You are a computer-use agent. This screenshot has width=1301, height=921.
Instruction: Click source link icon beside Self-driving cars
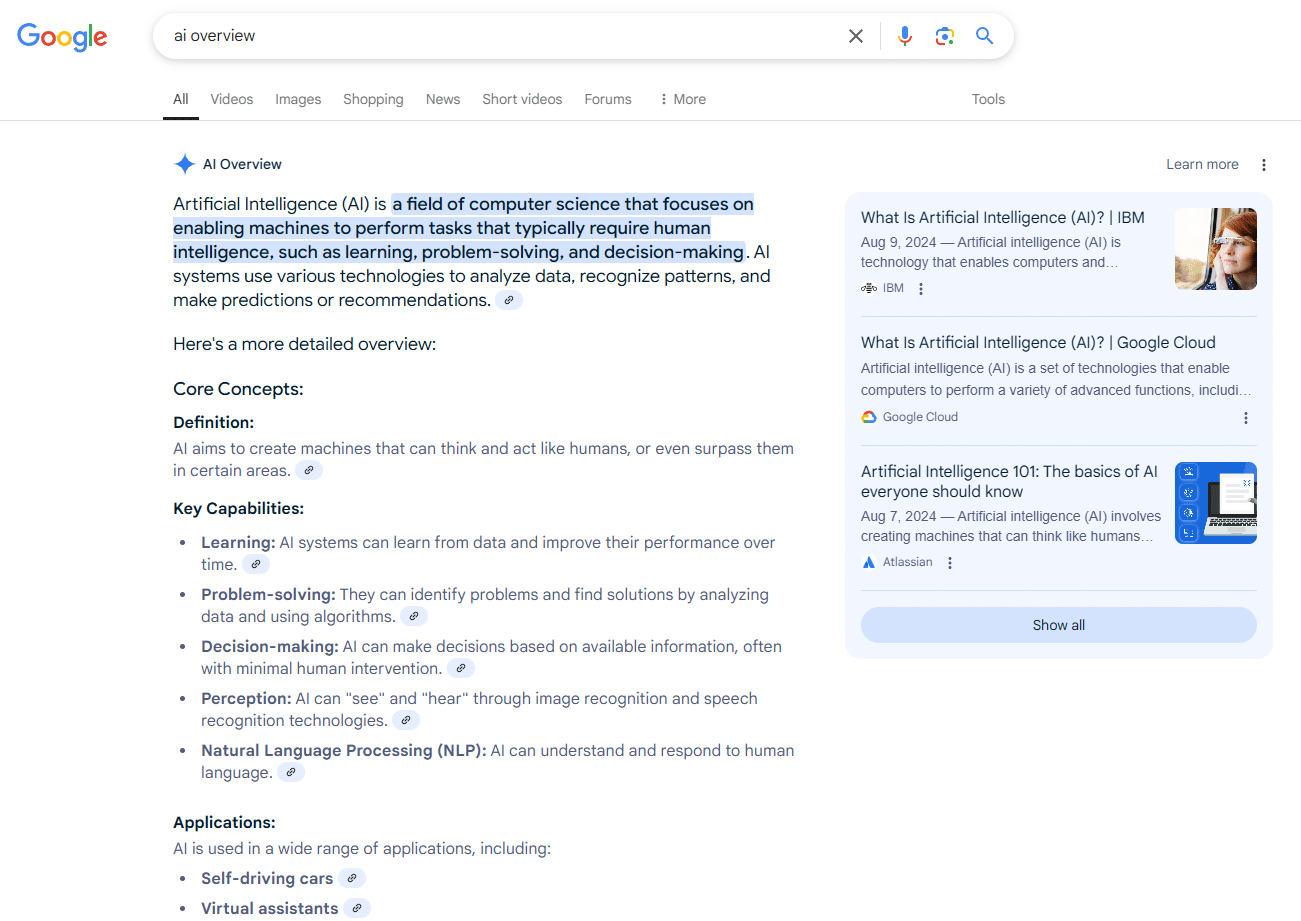pos(352,879)
